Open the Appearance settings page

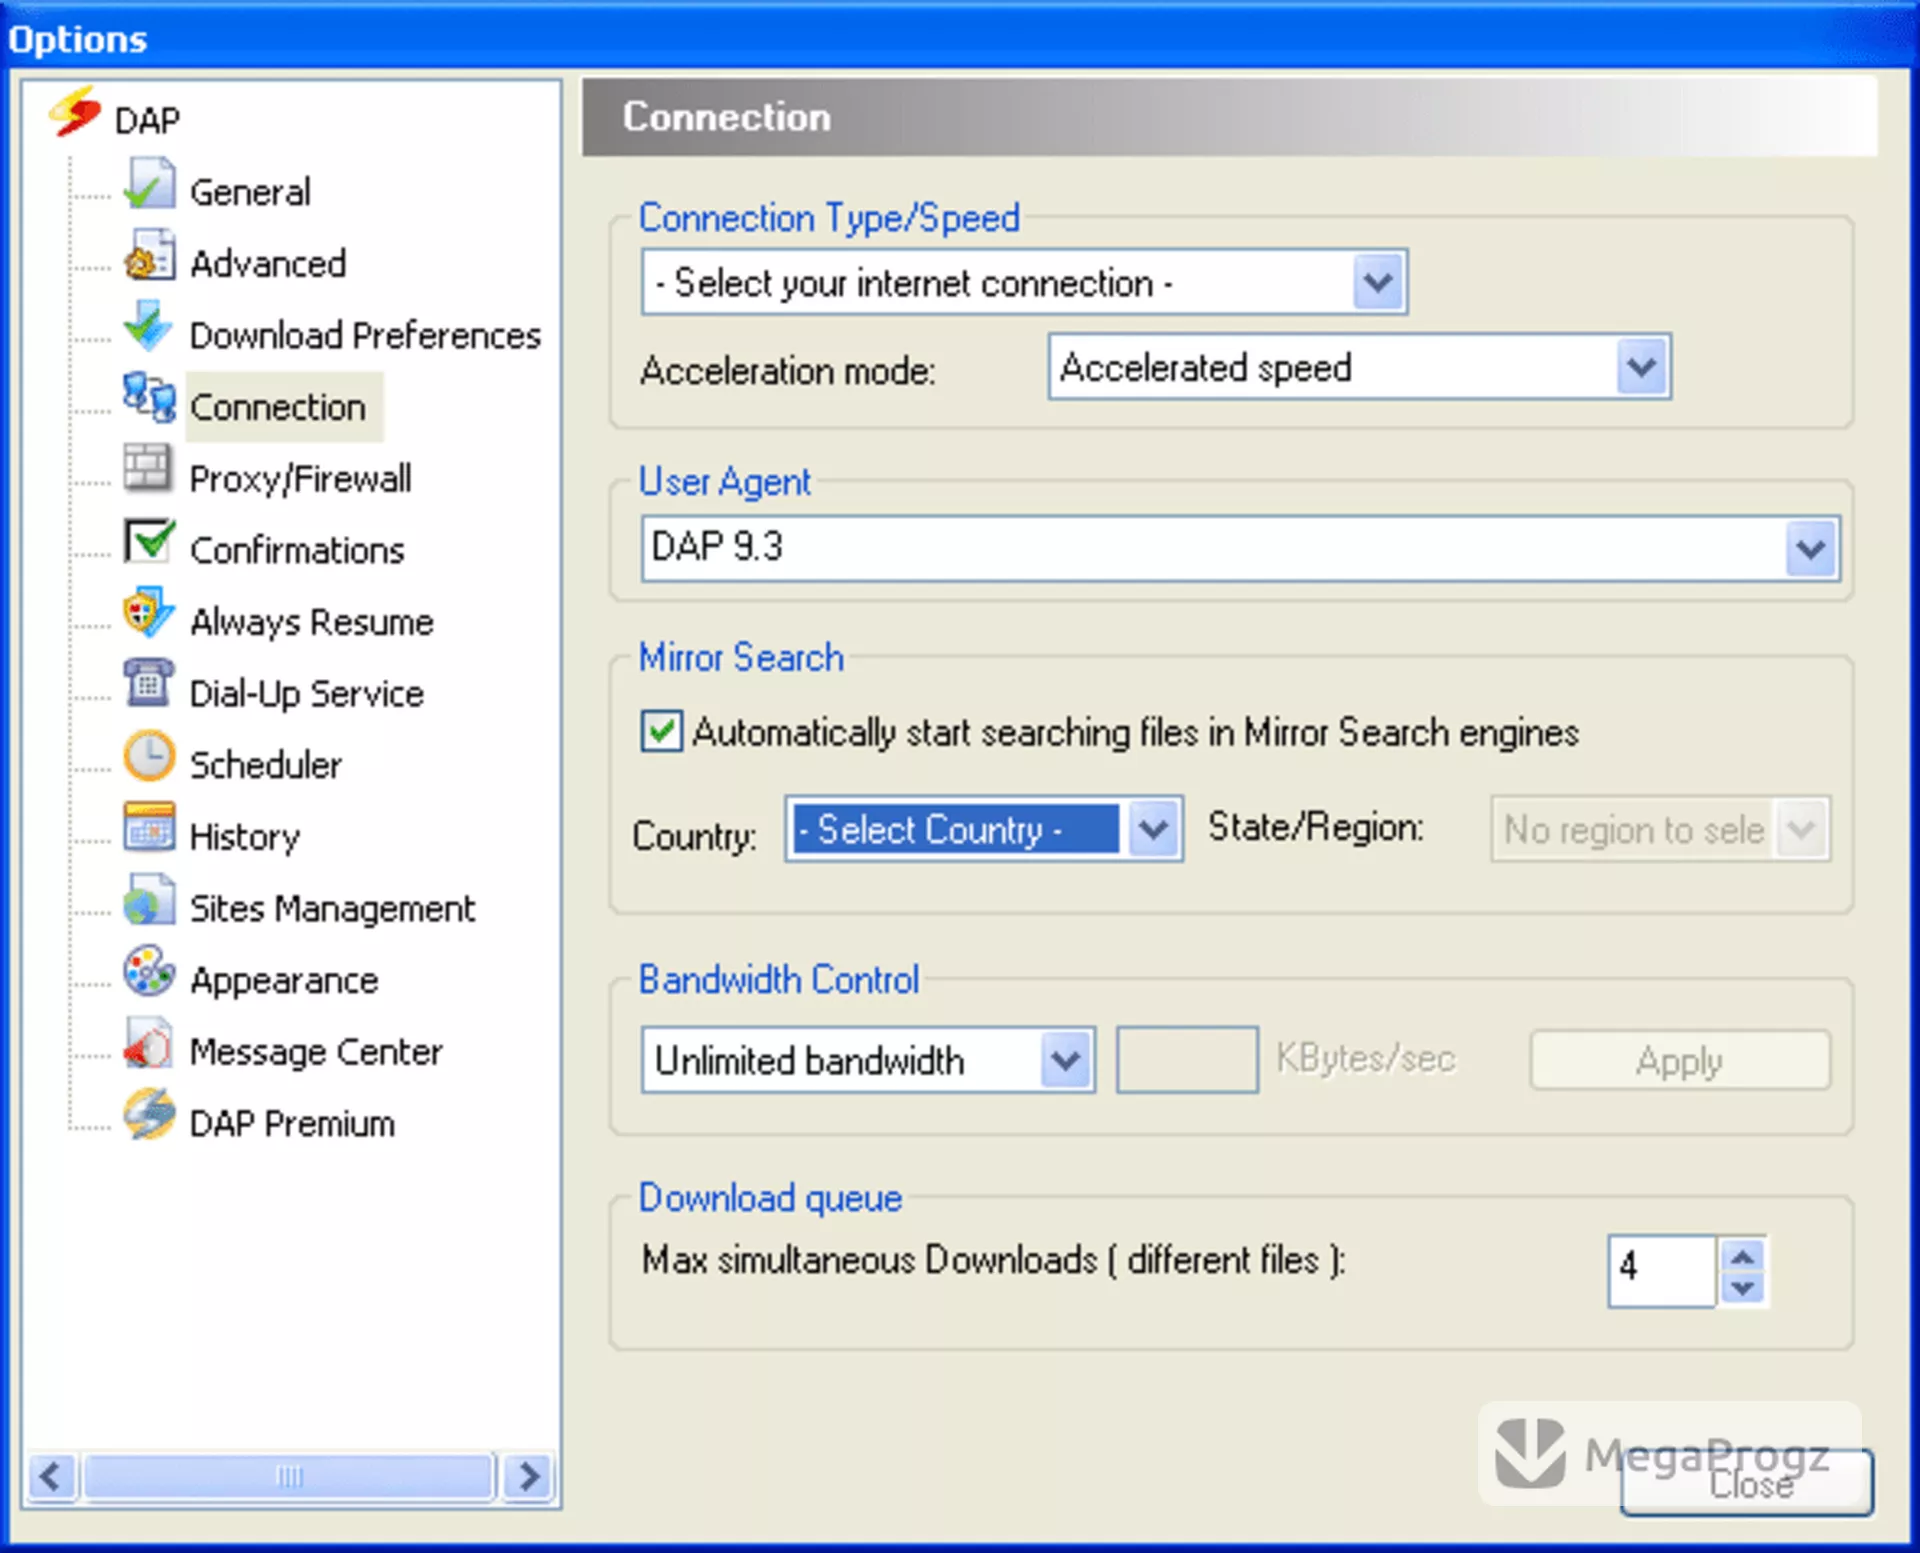[285, 980]
